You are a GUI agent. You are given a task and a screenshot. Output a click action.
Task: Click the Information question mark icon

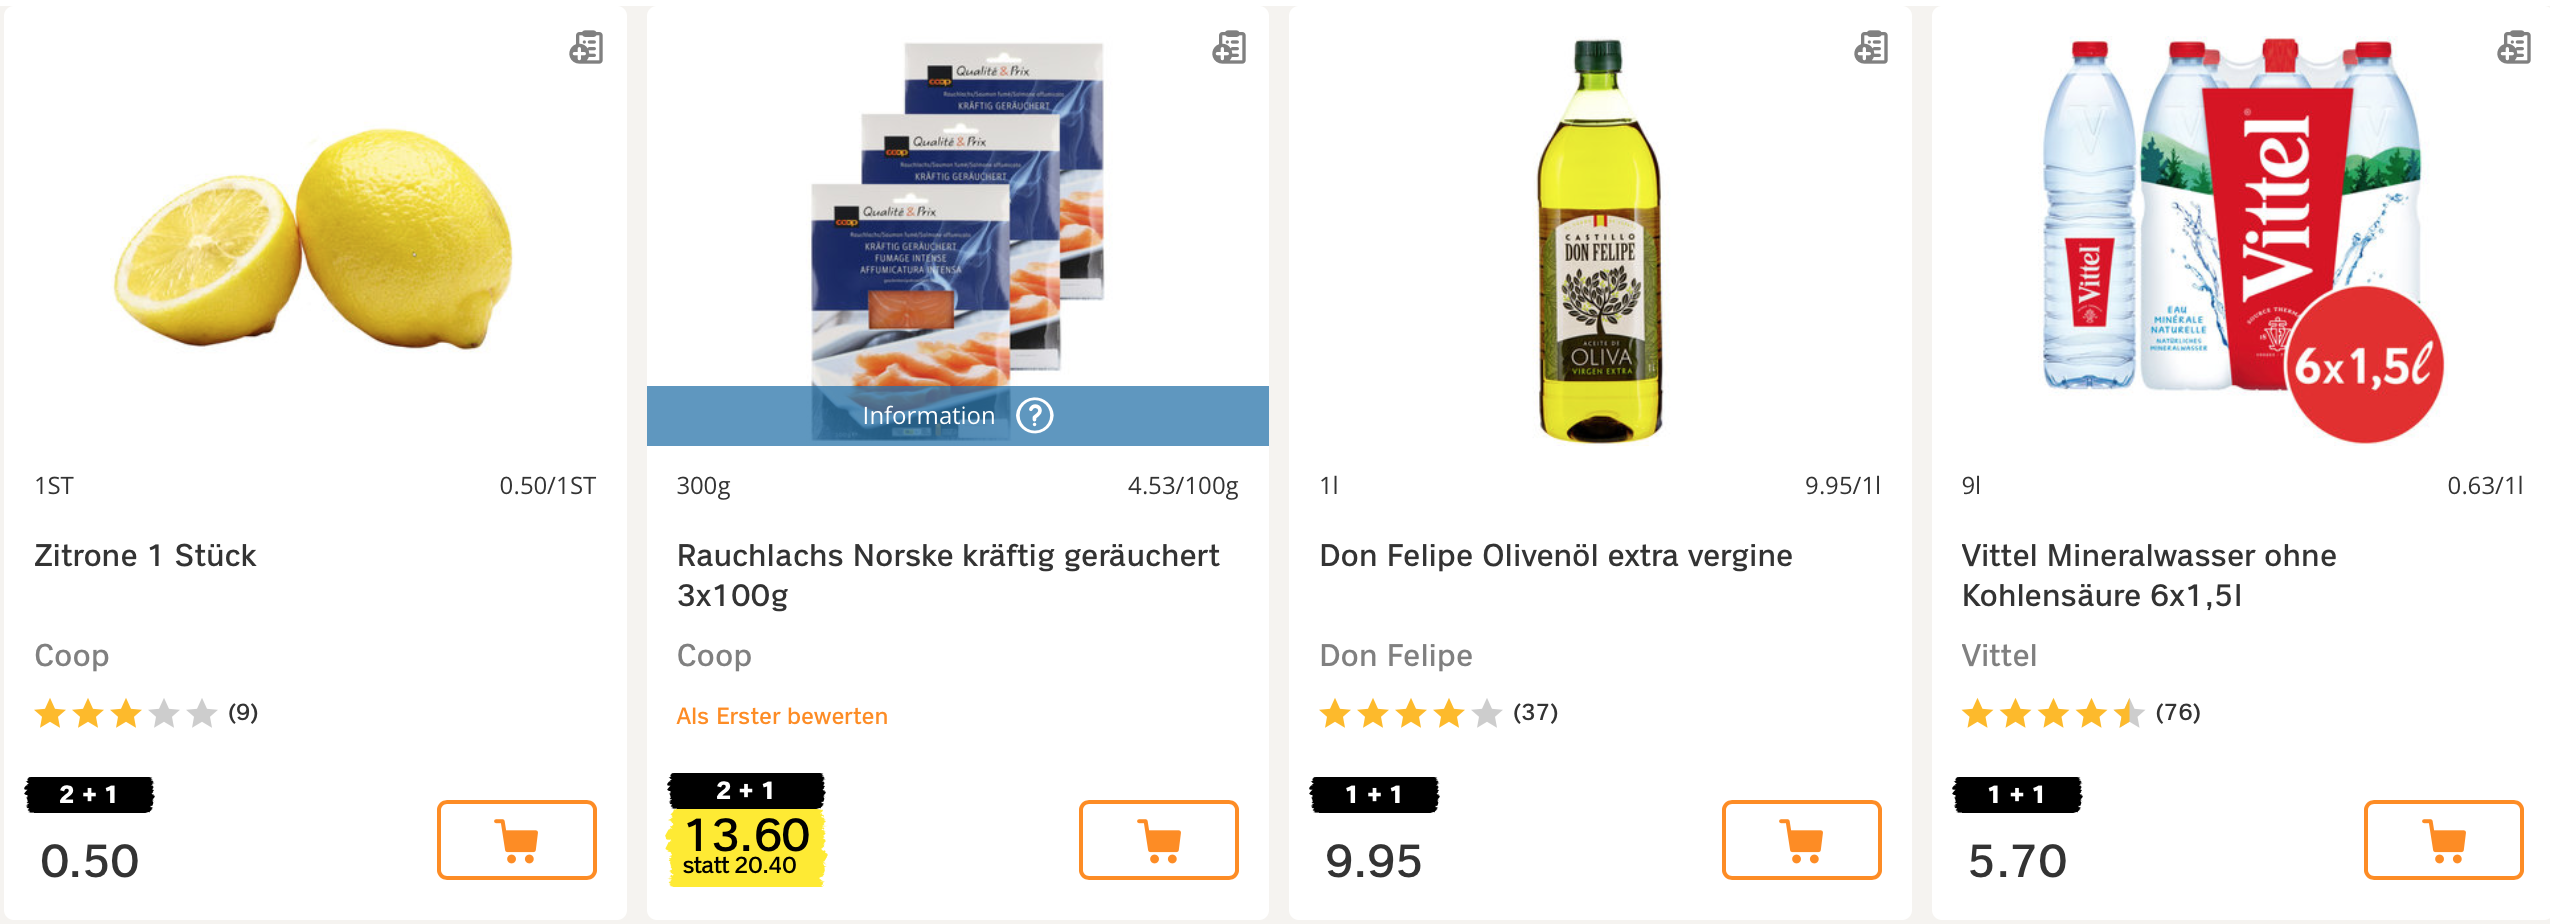tap(1035, 416)
